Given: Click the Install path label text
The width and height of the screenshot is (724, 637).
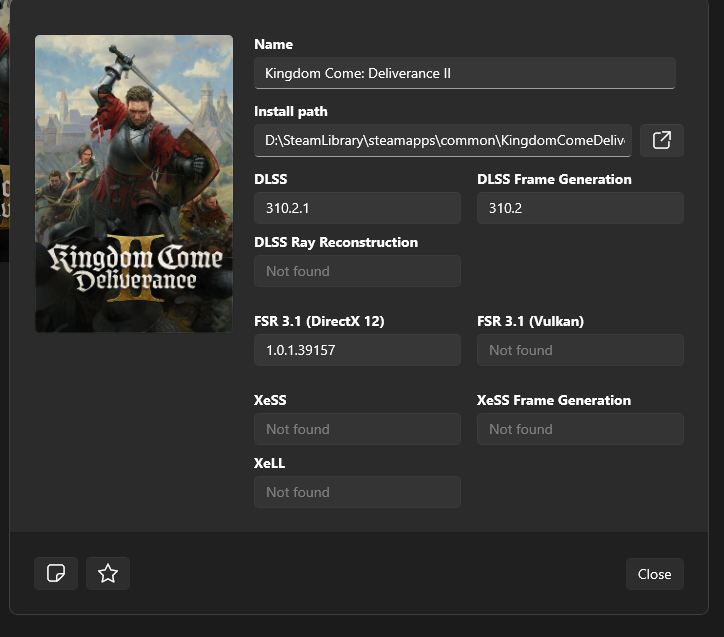Looking at the screenshot, I should (x=290, y=111).
